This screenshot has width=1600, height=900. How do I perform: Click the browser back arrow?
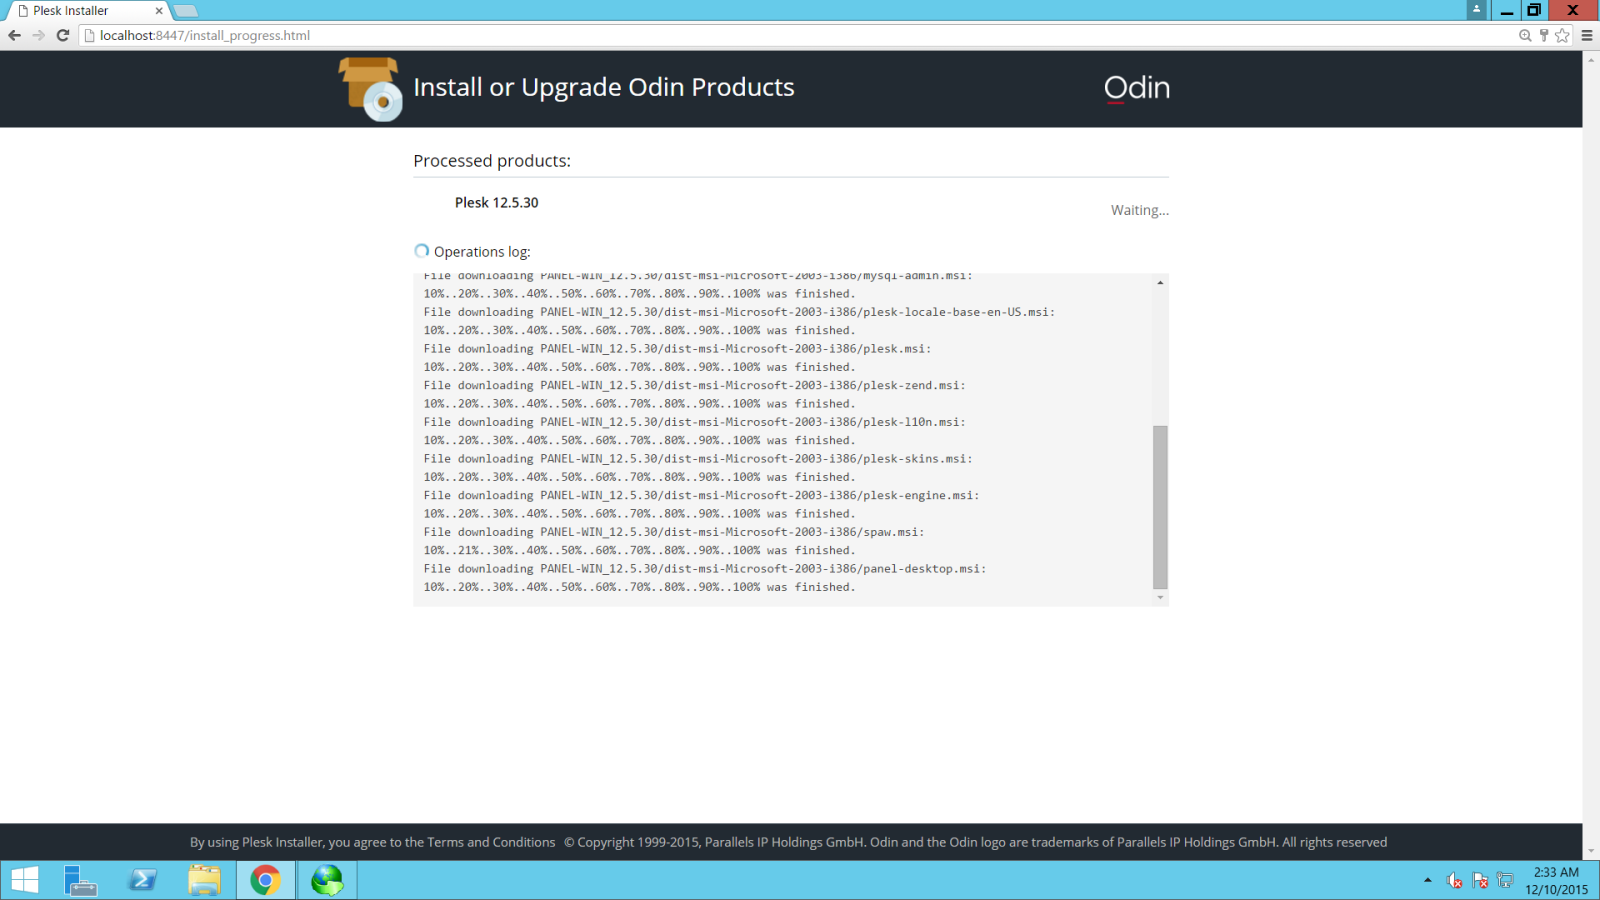[x=14, y=35]
